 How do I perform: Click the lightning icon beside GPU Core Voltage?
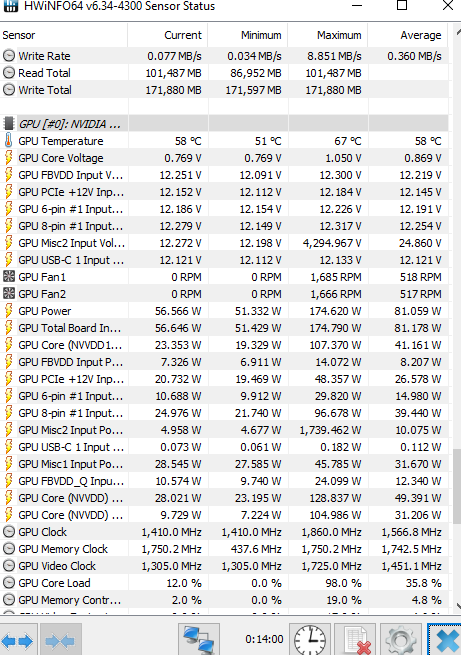(x=8, y=158)
